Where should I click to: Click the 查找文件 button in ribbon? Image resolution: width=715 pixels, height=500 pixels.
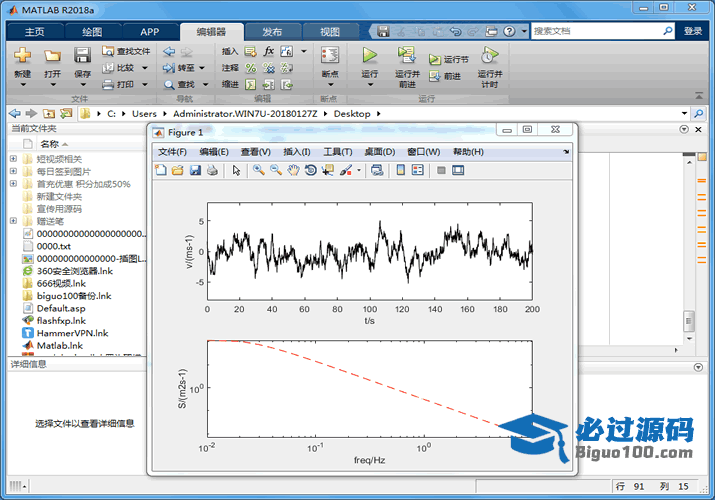coord(125,51)
